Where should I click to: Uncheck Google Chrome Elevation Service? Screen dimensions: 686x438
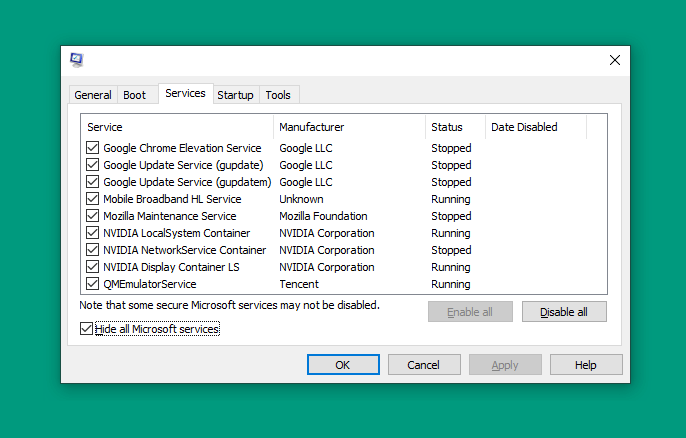click(x=92, y=147)
